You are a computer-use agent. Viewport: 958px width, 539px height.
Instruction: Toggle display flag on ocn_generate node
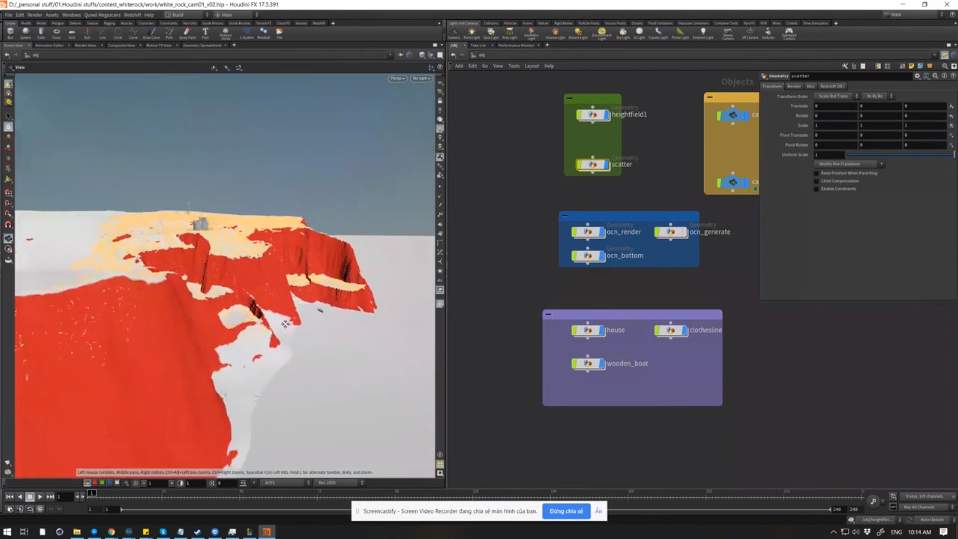coord(684,232)
